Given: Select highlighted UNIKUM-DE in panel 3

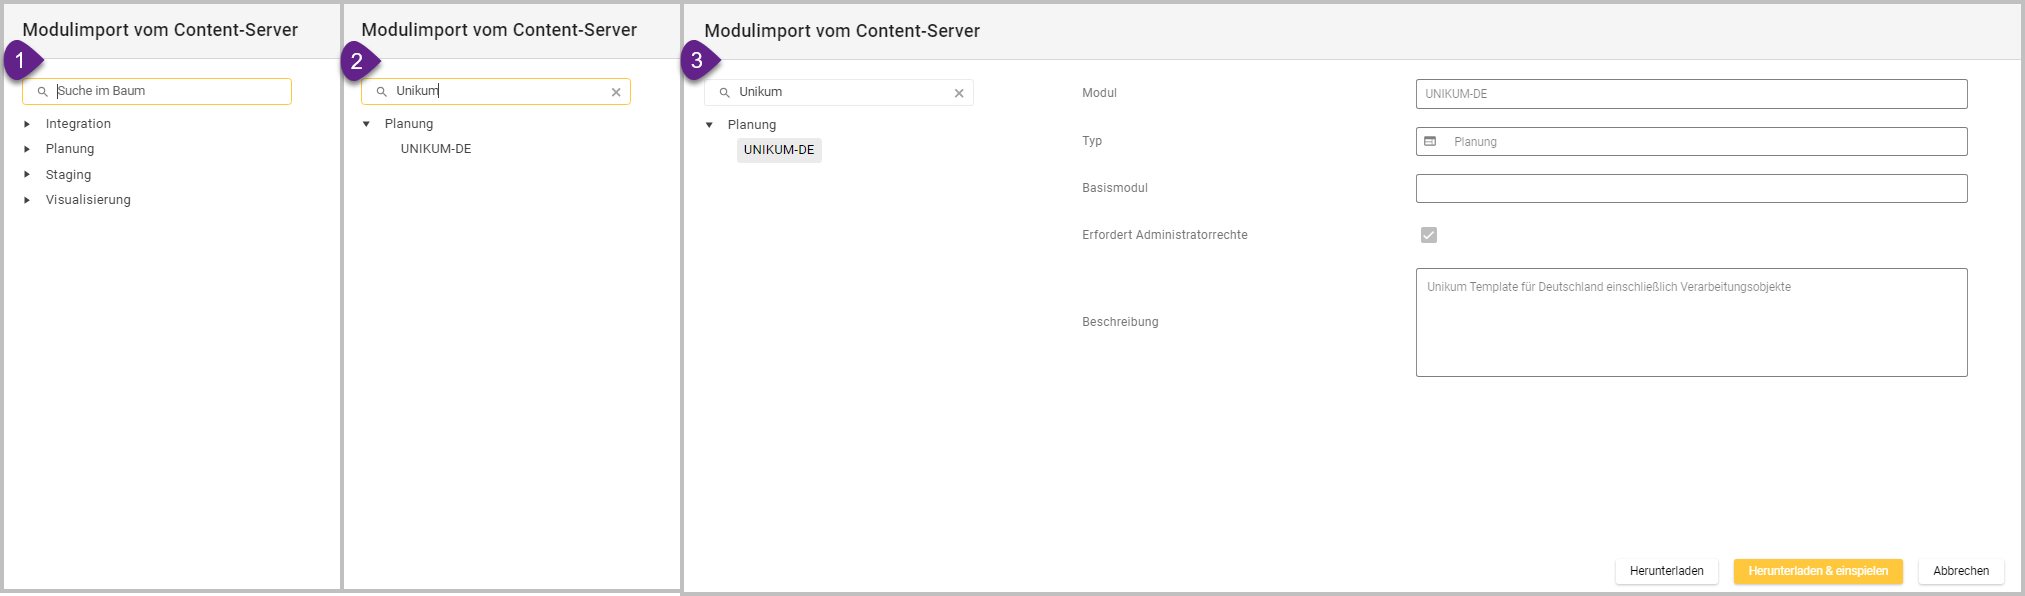Looking at the screenshot, I should (x=779, y=150).
